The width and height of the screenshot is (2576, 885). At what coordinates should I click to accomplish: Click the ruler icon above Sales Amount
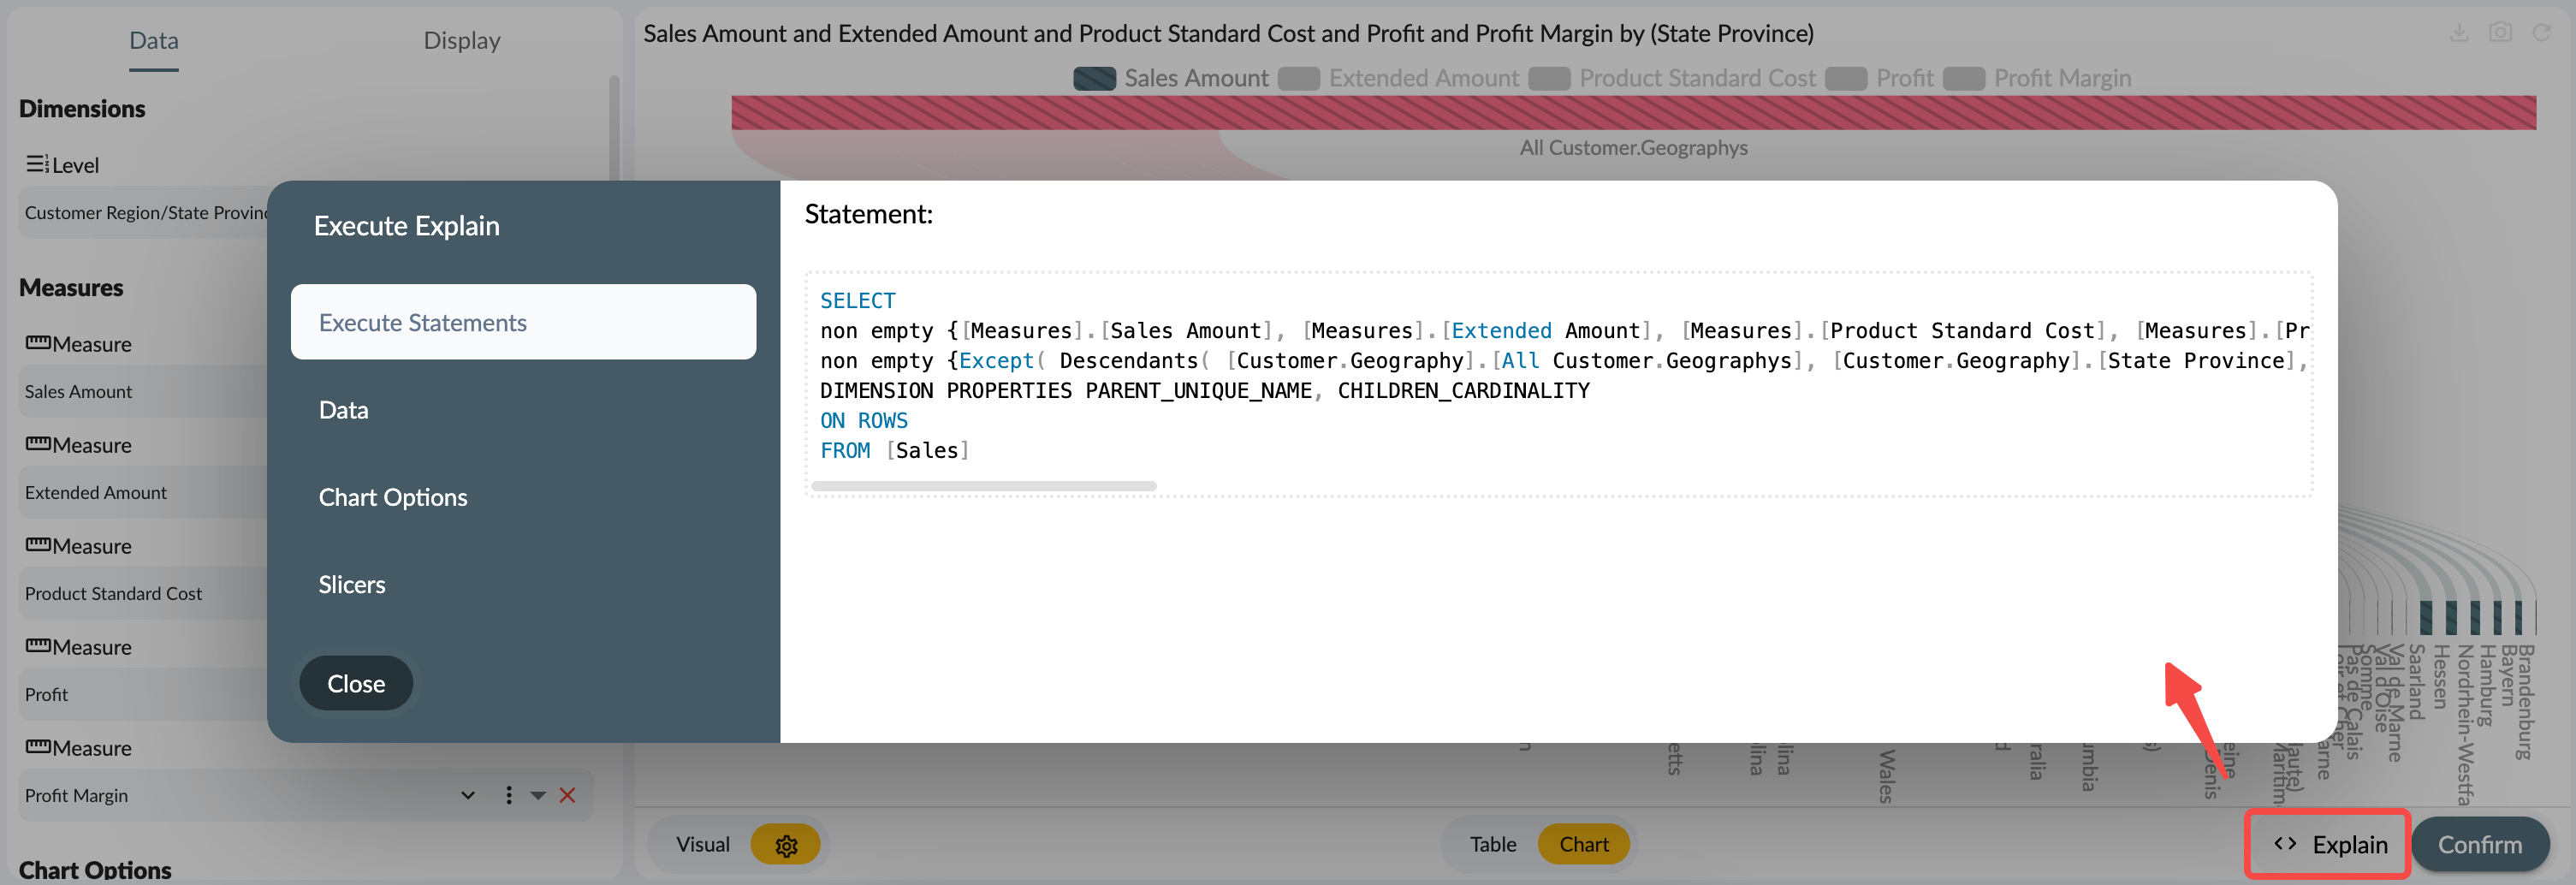coord(38,343)
